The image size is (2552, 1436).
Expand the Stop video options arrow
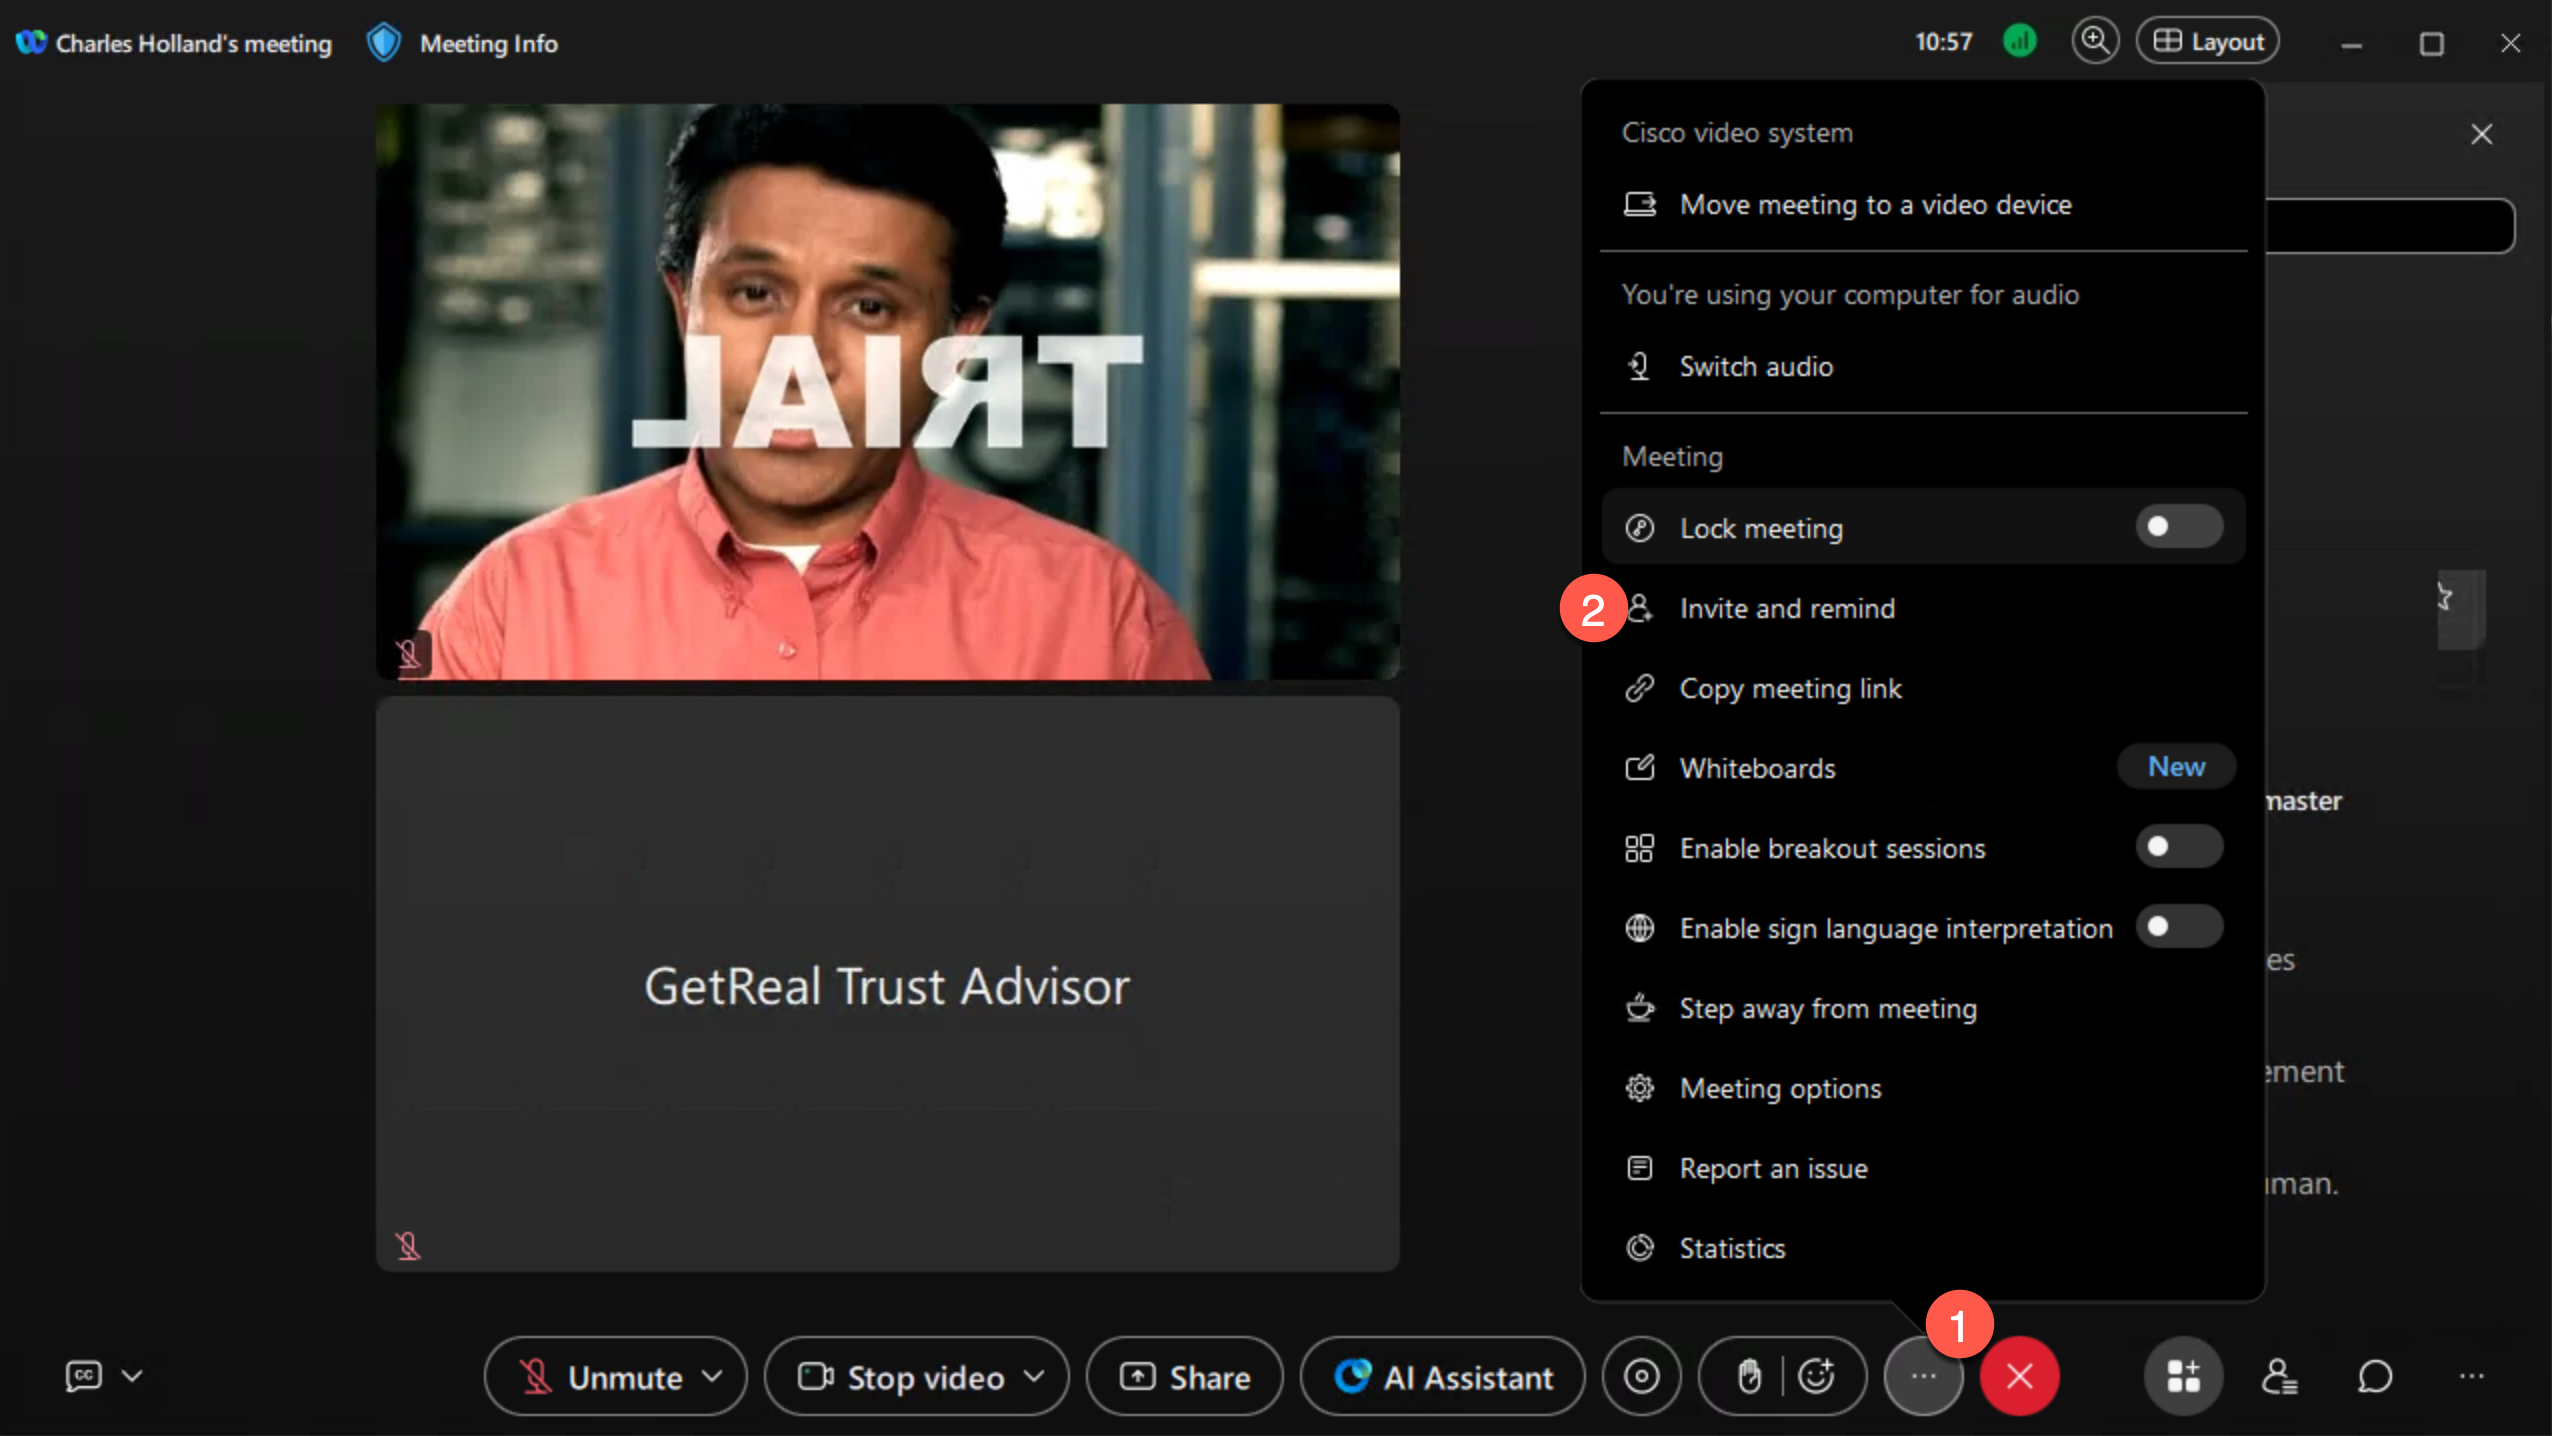[1035, 1377]
